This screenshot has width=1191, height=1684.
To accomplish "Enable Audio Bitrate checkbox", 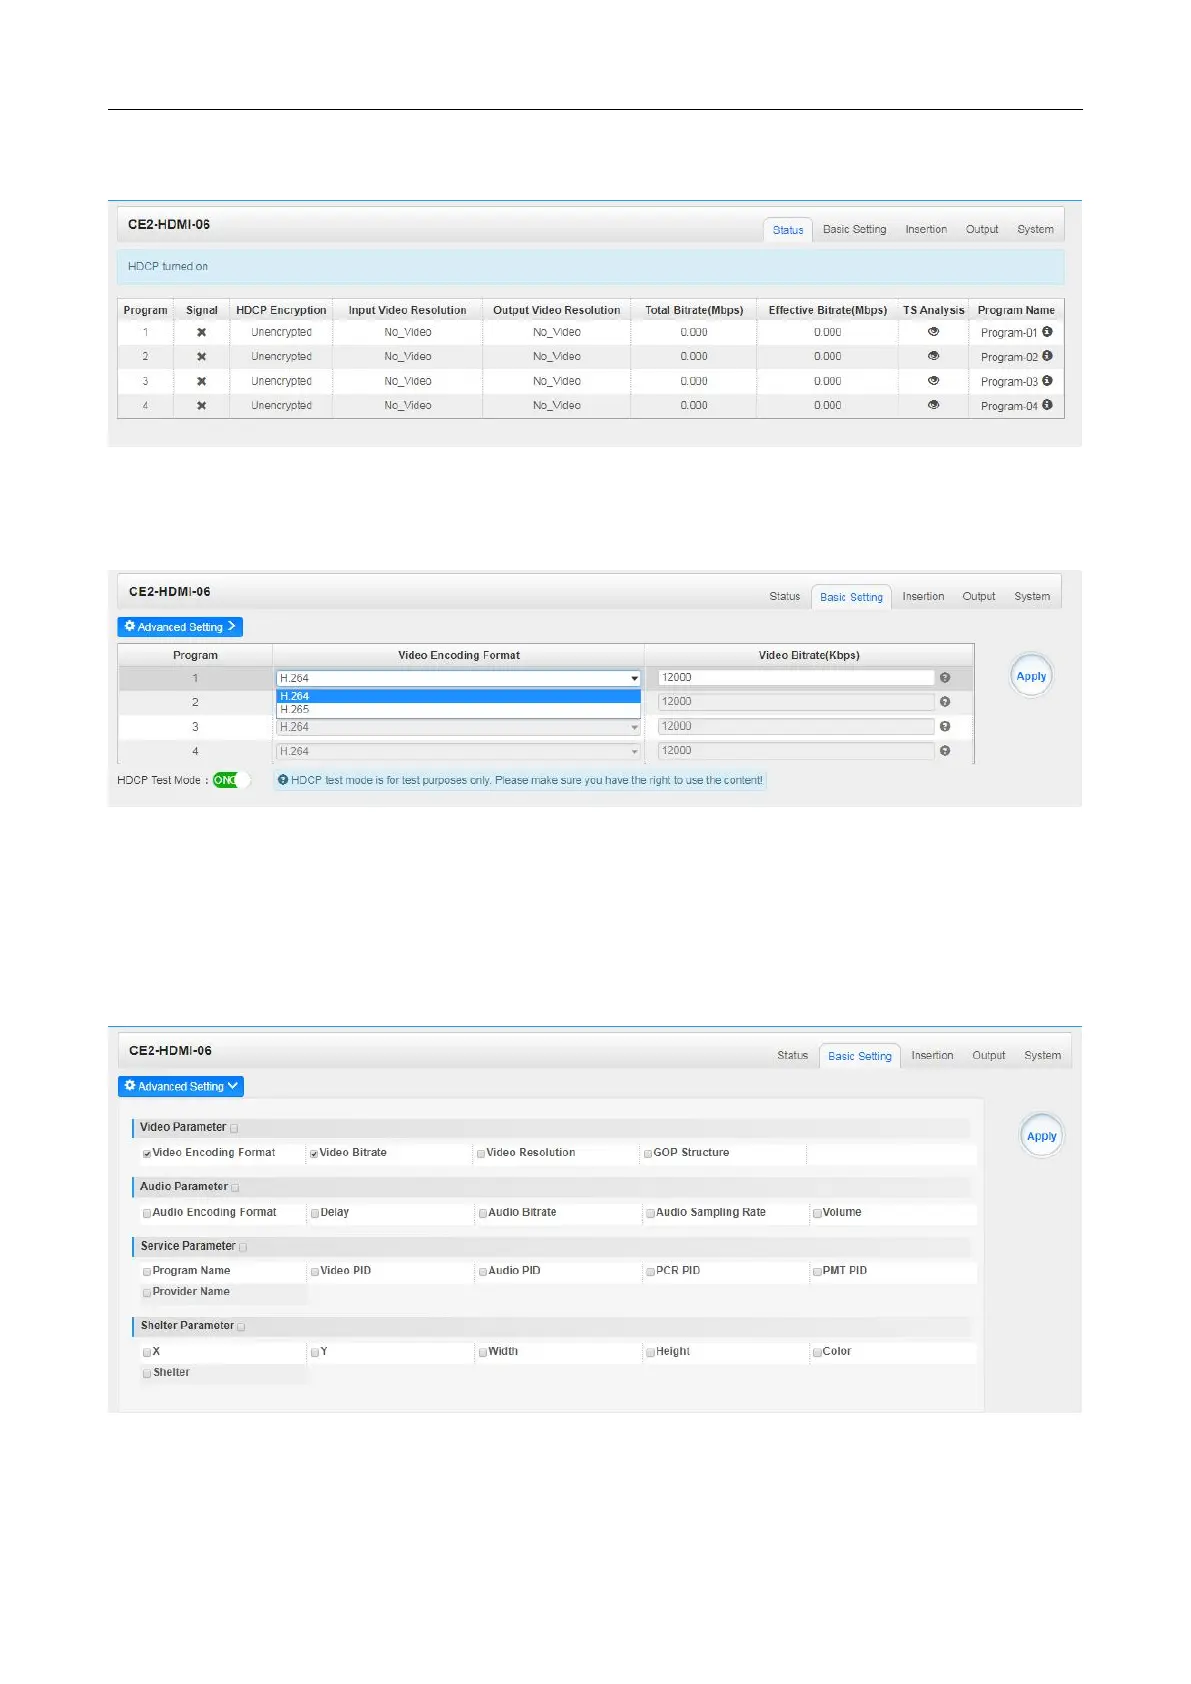I will click(x=483, y=1213).
